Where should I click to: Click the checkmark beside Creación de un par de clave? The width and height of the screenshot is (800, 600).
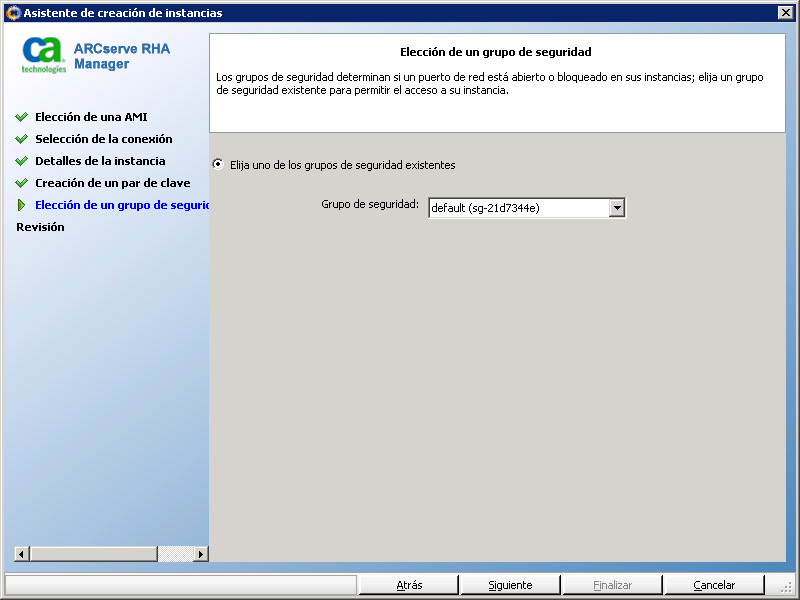[22, 183]
